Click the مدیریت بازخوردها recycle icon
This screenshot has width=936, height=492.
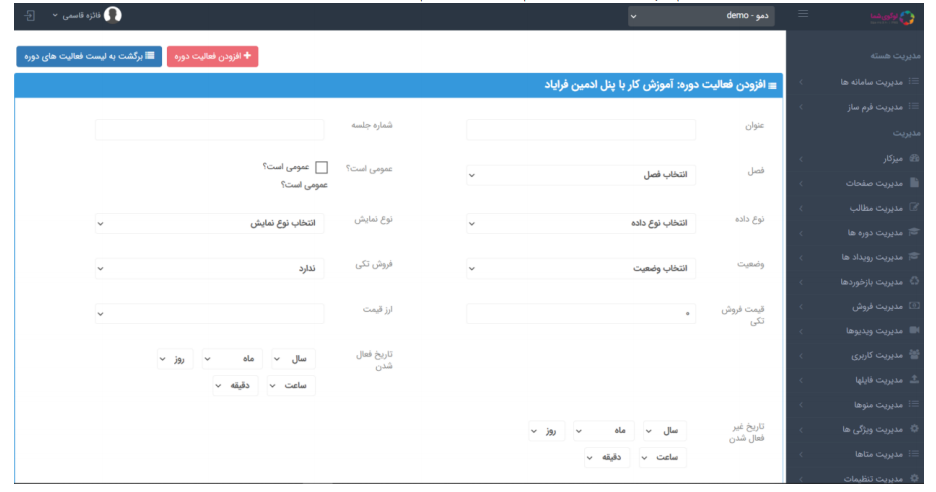click(x=914, y=281)
